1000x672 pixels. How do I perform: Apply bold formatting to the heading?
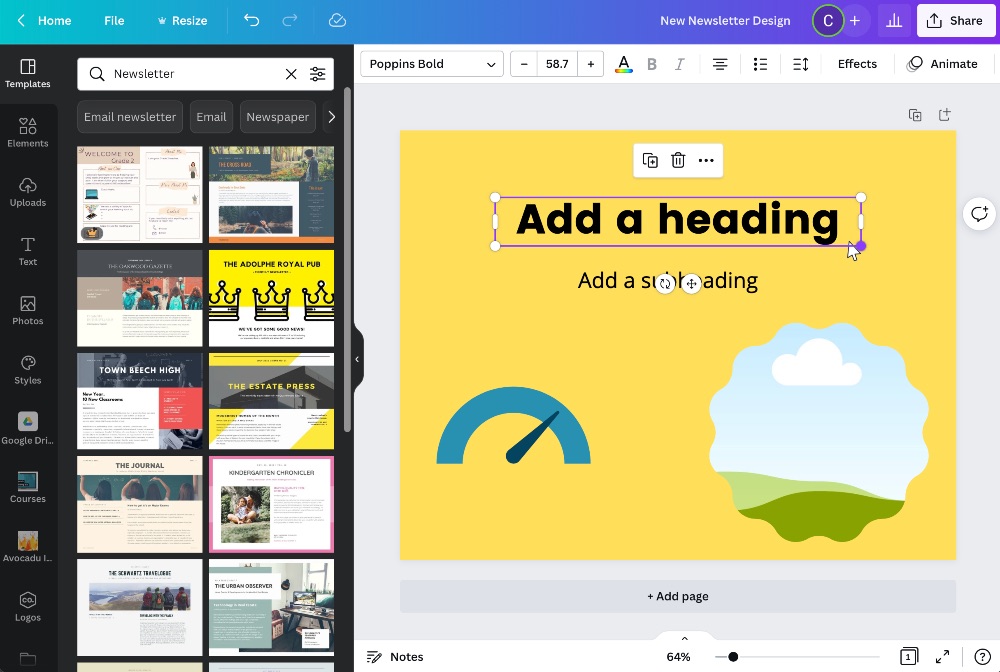point(652,63)
